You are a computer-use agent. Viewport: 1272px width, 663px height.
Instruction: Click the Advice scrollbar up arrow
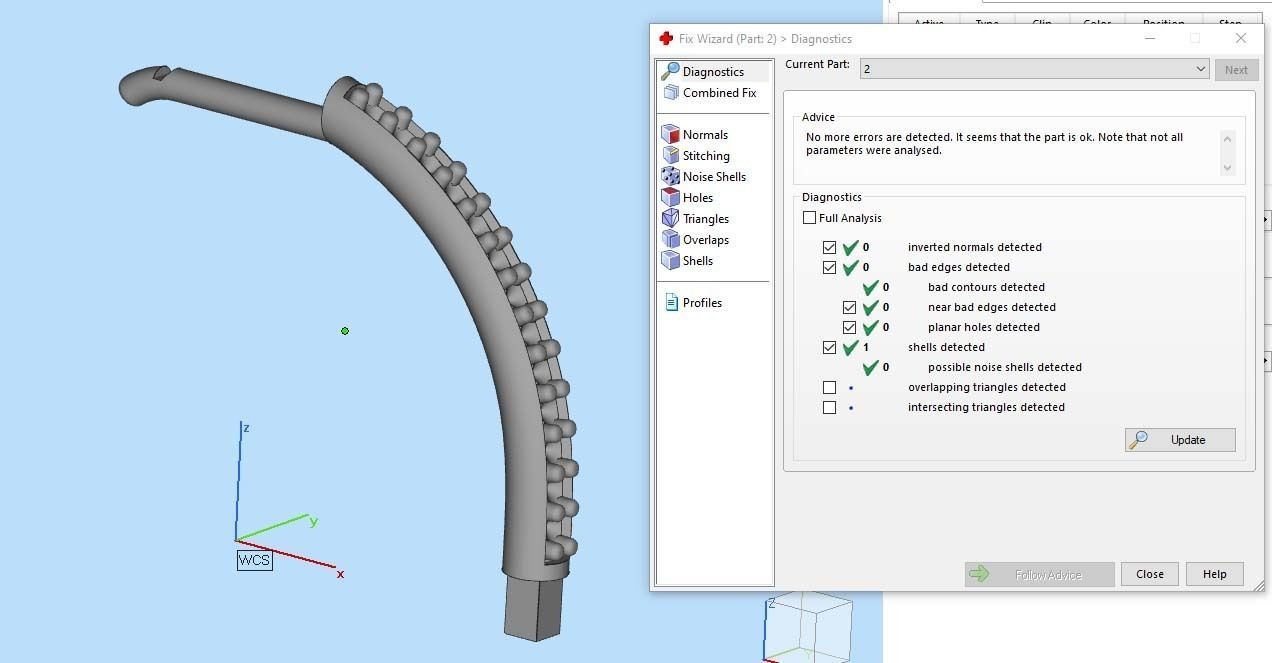click(1228, 139)
